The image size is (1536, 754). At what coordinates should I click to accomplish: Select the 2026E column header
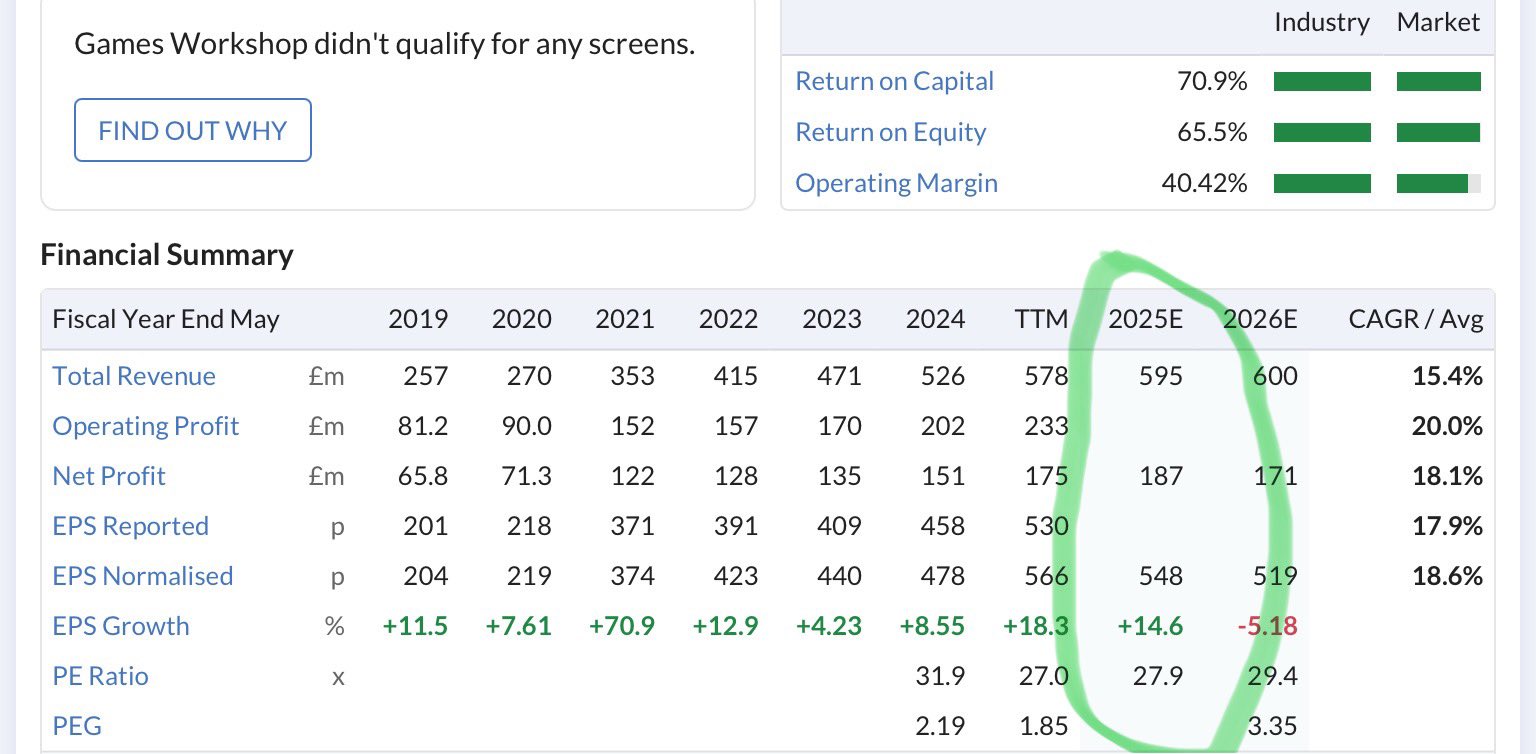(x=1260, y=319)
